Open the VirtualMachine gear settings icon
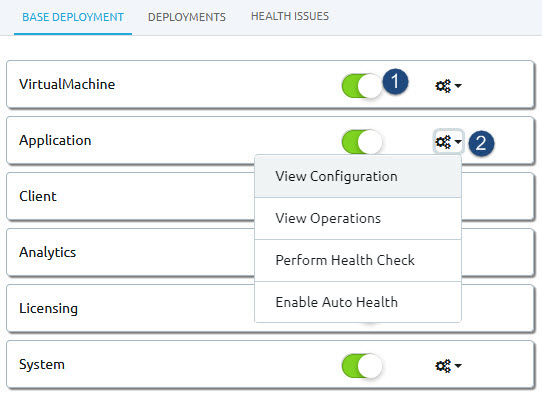 coord(443,85)
